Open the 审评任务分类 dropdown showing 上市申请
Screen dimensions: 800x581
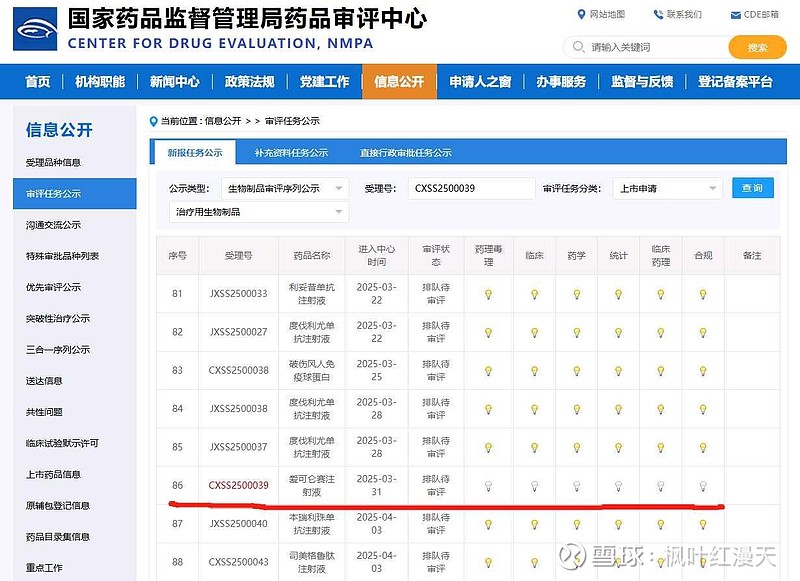(667, 188)
